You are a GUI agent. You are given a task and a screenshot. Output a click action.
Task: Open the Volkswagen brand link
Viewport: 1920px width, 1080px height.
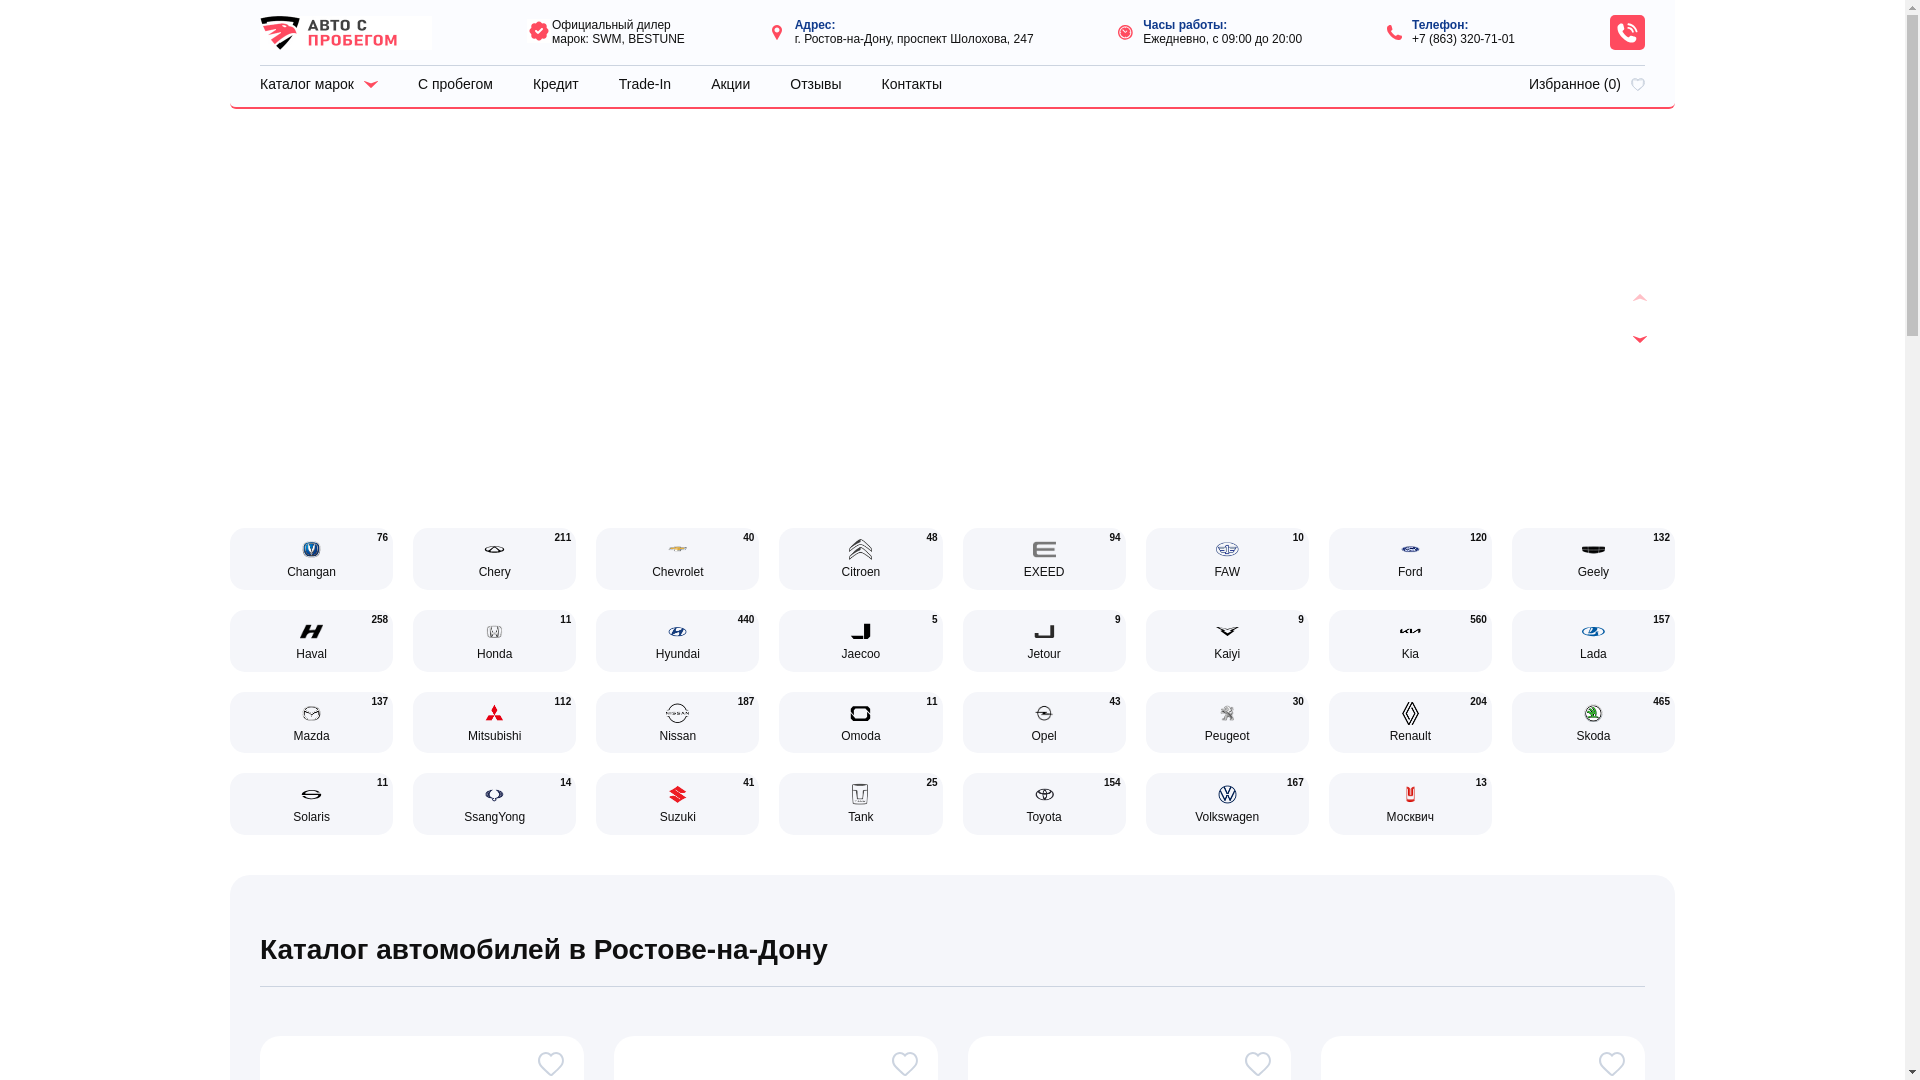1227,804
